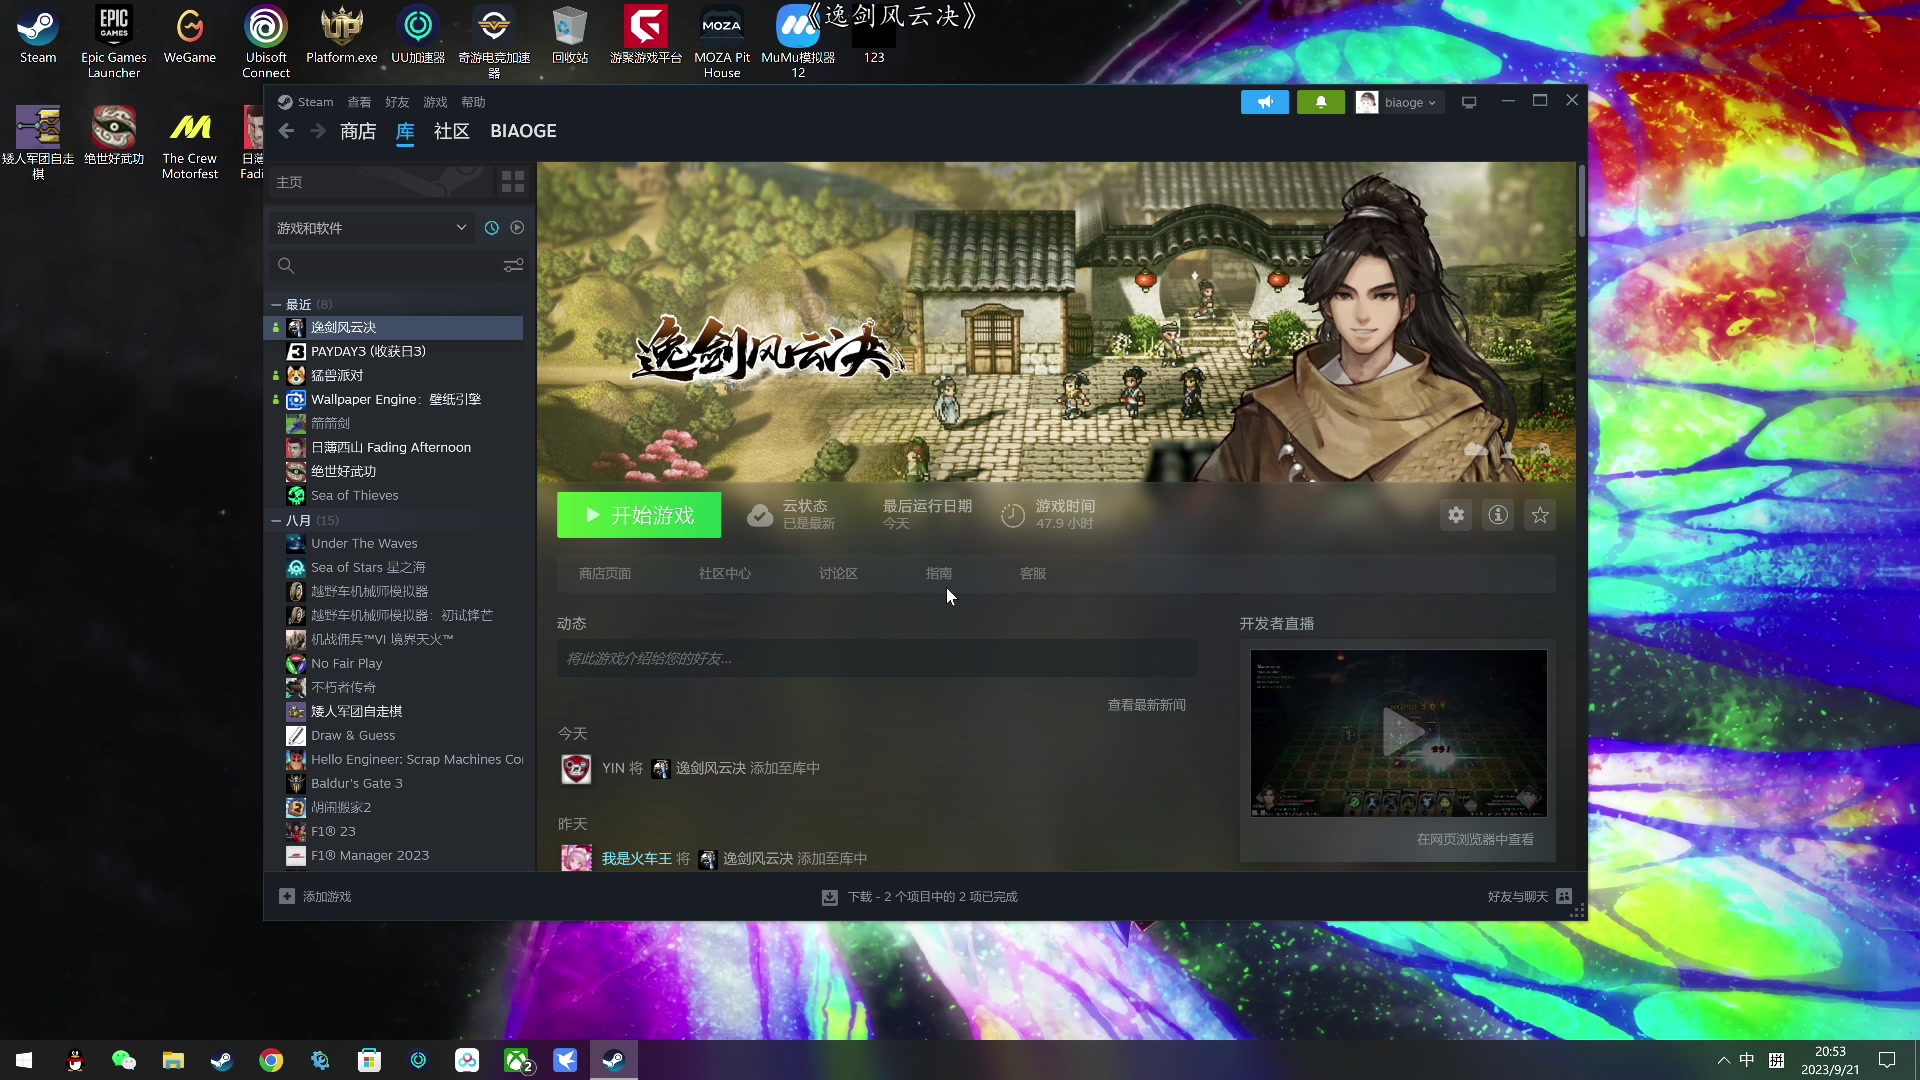Open the 讨论区 link

click(838, 573)
